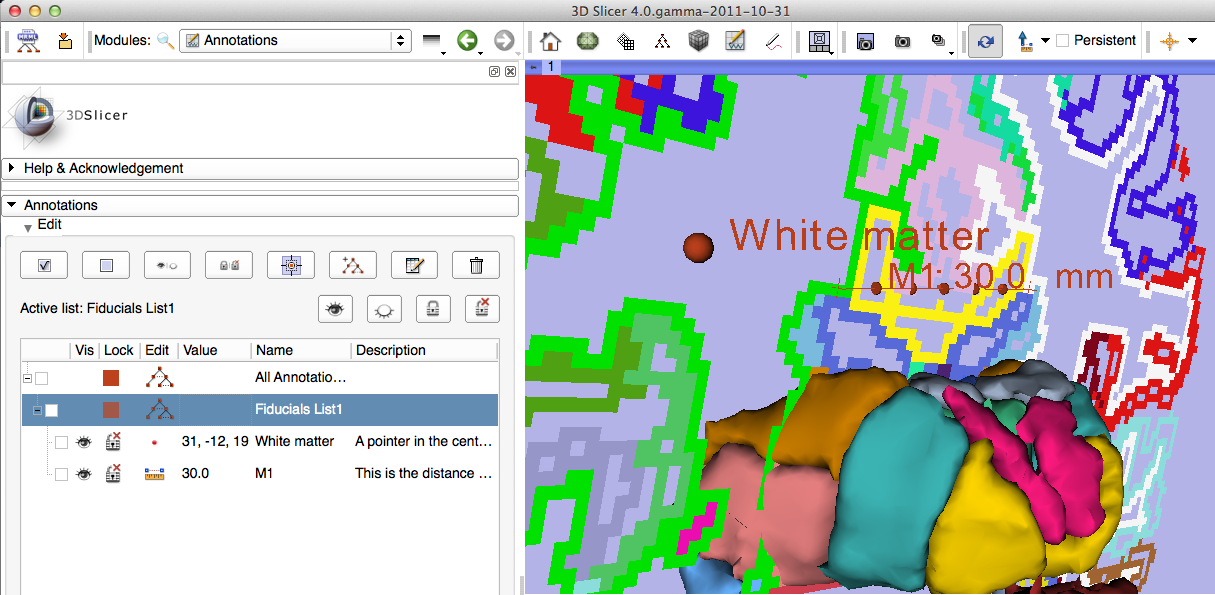This screenshot has width=1215, height=595.
Task: Click the select all annotations button
Action: (45, 265)
